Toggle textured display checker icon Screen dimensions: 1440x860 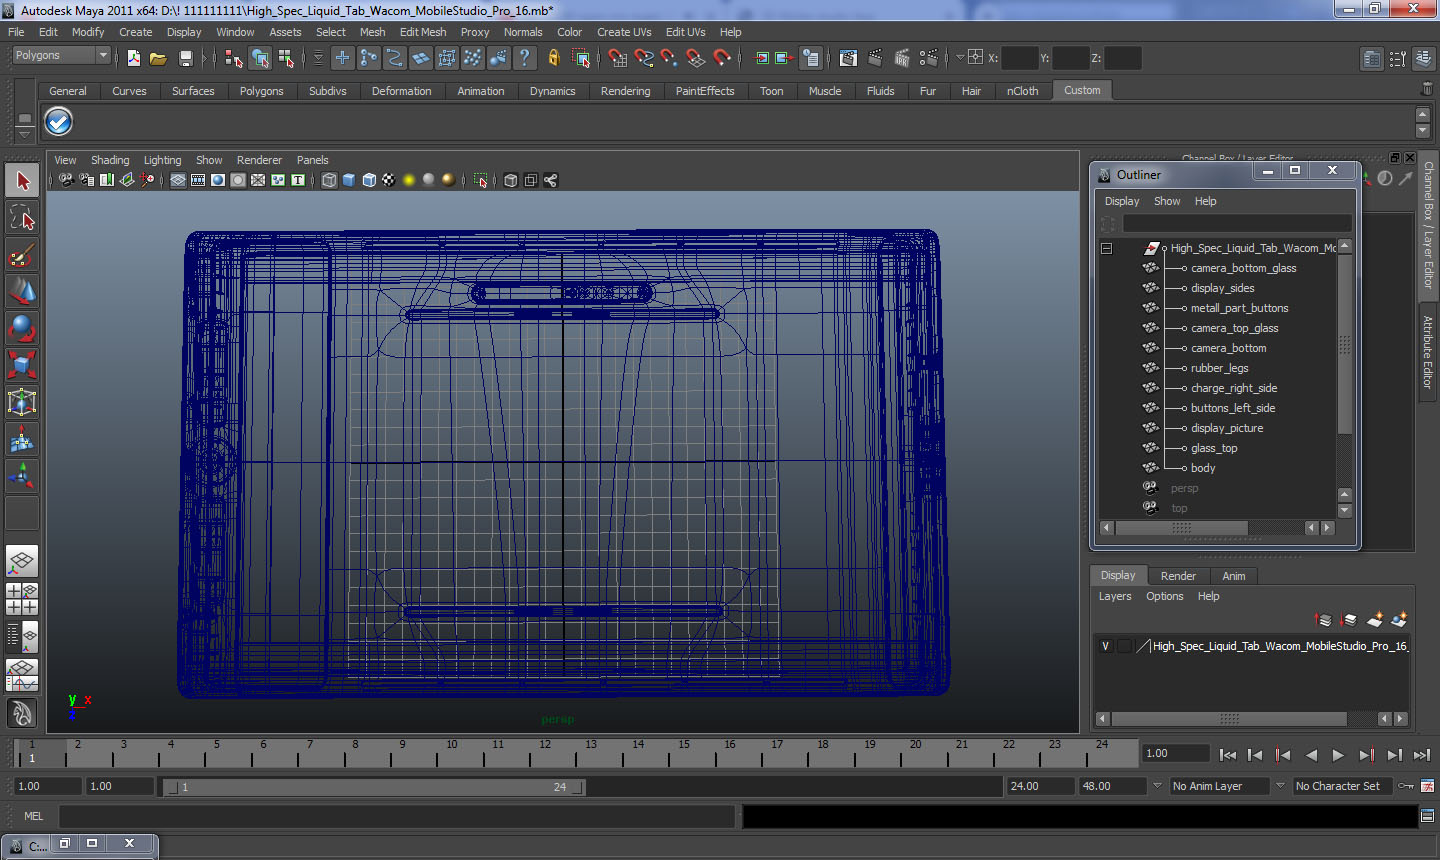[389, 180]
